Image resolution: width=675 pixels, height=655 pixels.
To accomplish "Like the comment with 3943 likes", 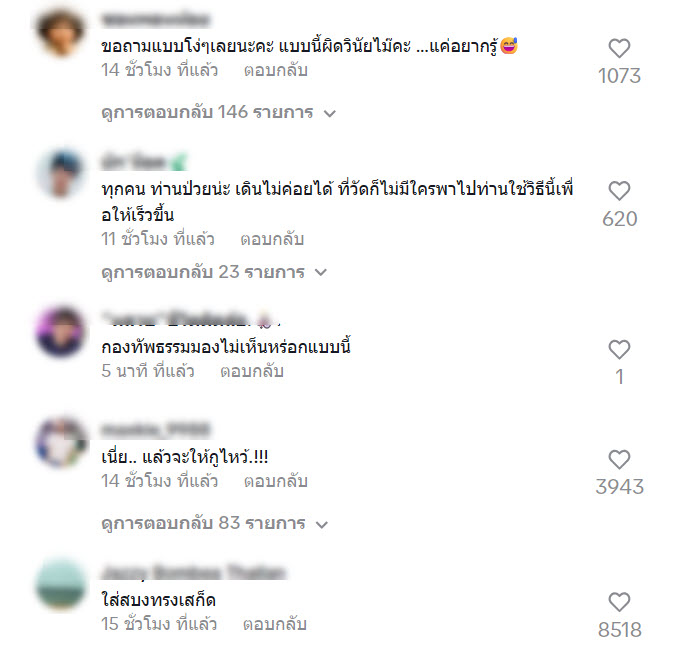I will click(x=619, y=460).
